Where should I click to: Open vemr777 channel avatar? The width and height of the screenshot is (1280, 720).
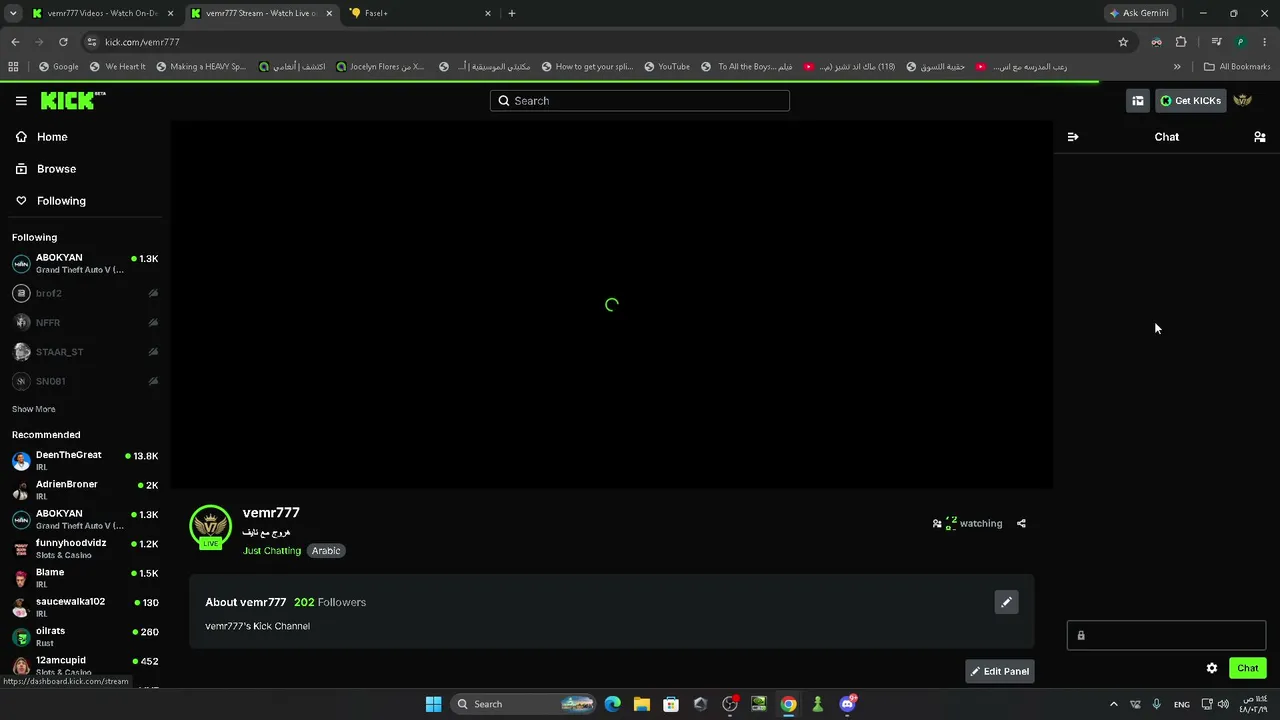click(x=210, y=527)
